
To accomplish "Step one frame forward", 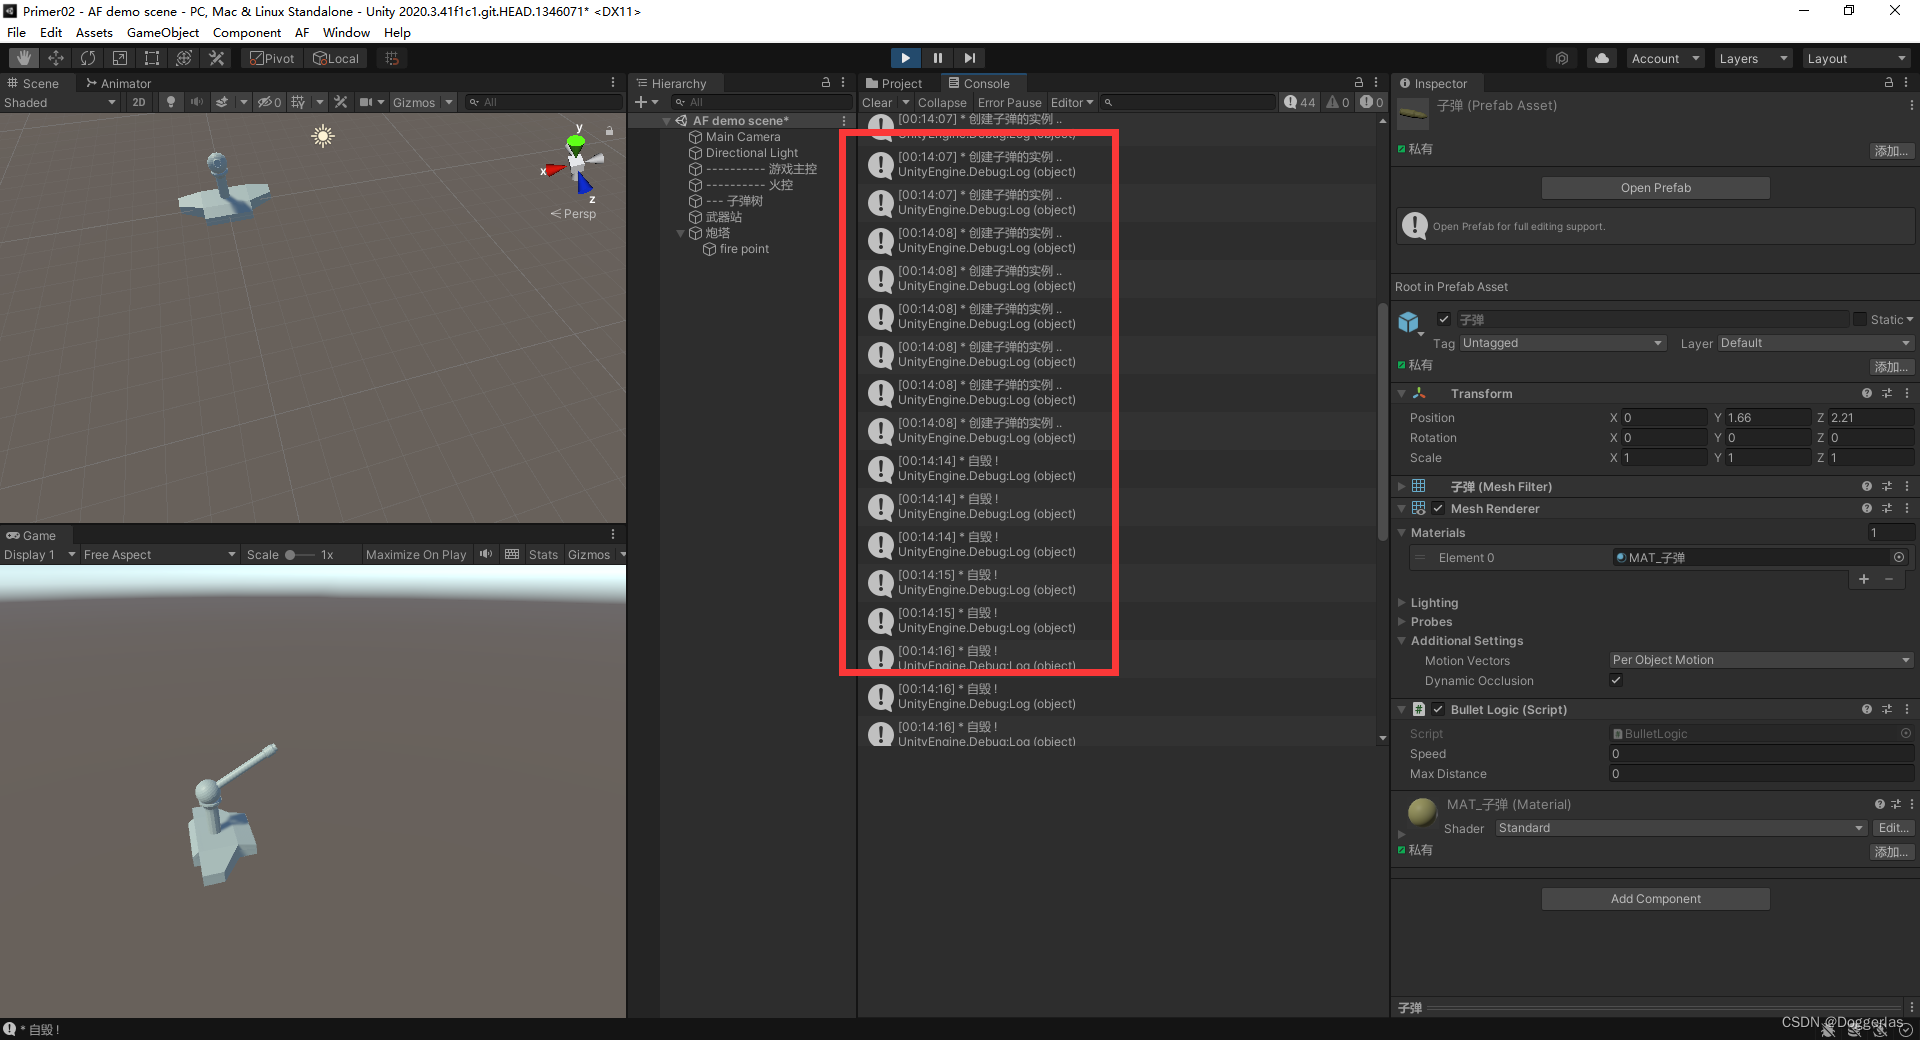I will [x=969, y=58].
